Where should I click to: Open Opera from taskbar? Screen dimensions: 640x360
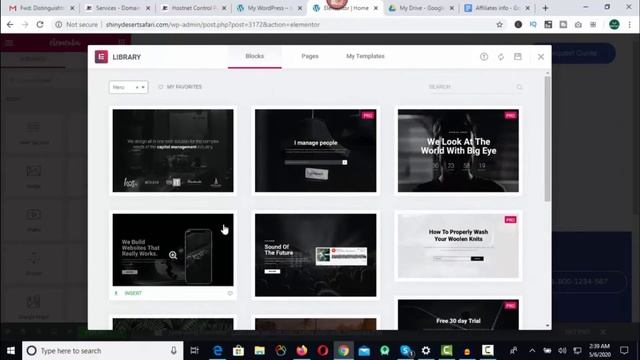coord(322,350)
